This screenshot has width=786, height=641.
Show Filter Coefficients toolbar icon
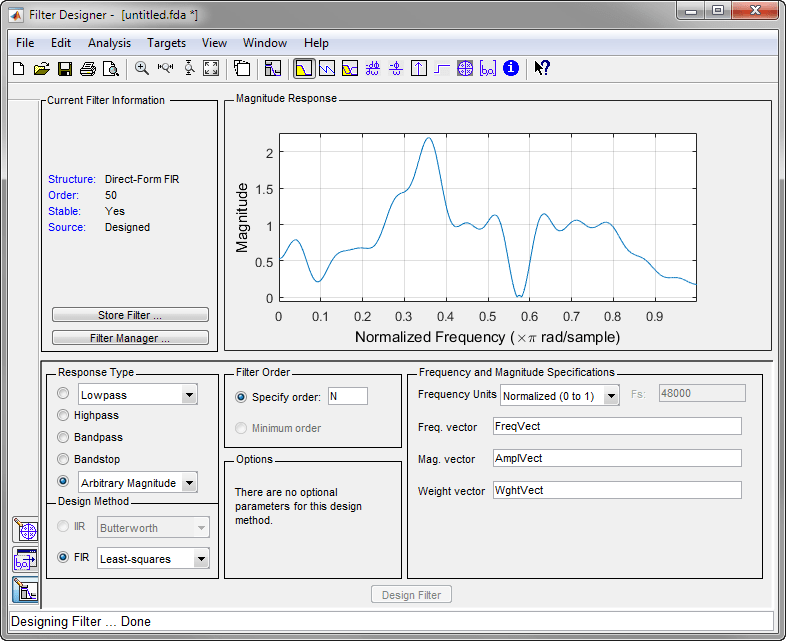488,69
